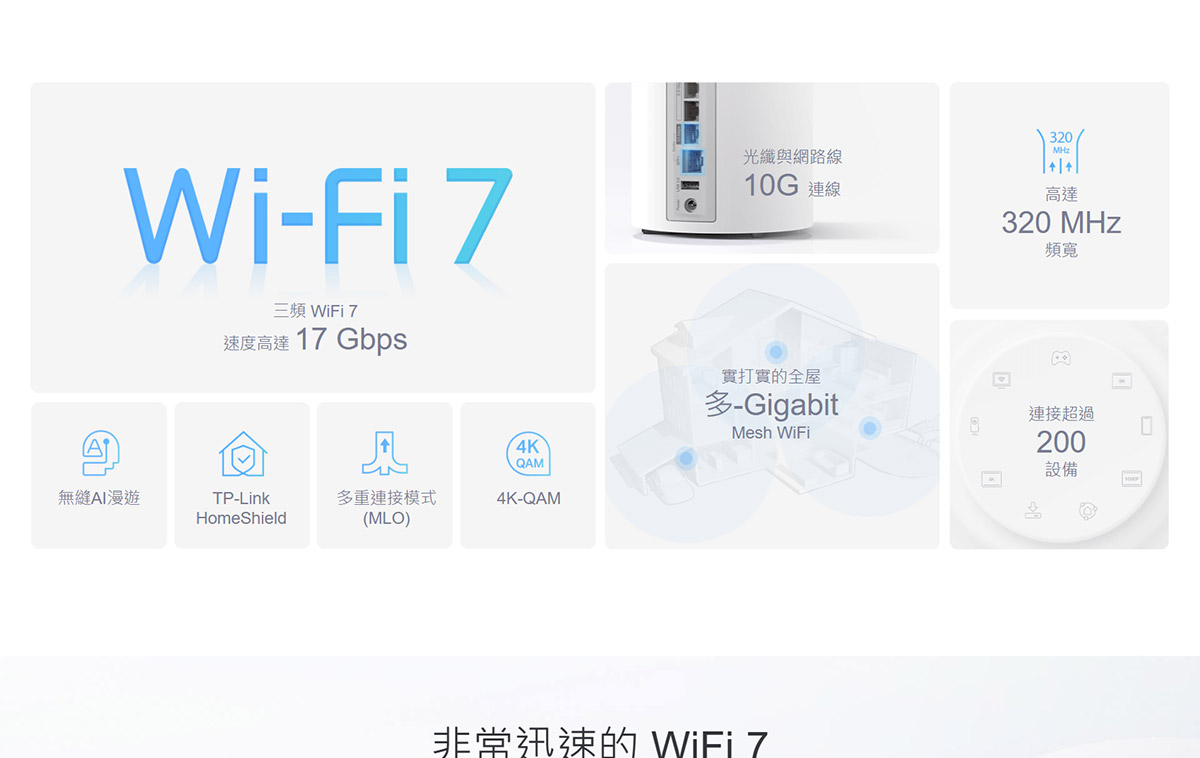
Task: Click the smart home hub icon
Action: 1088,511
